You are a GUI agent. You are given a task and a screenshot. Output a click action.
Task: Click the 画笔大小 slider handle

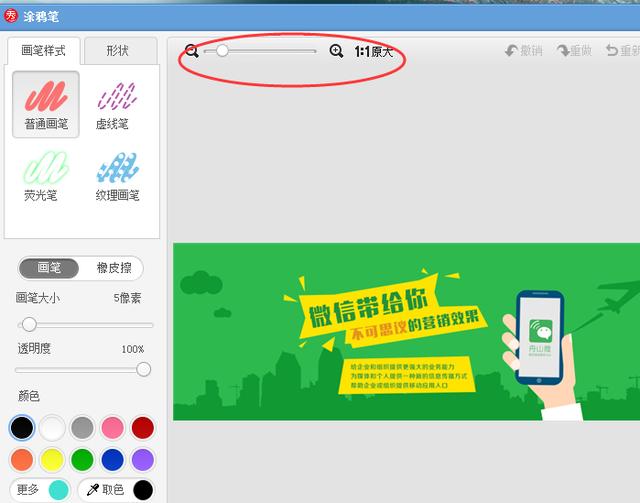click(x=29, y=325)
